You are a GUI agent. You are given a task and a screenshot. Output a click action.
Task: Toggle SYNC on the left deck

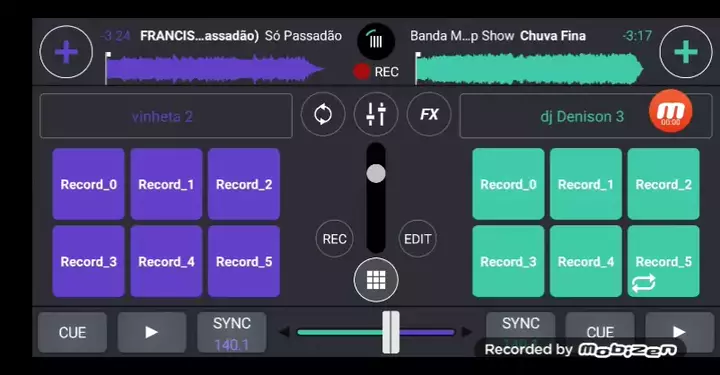[x=232, y=333]
